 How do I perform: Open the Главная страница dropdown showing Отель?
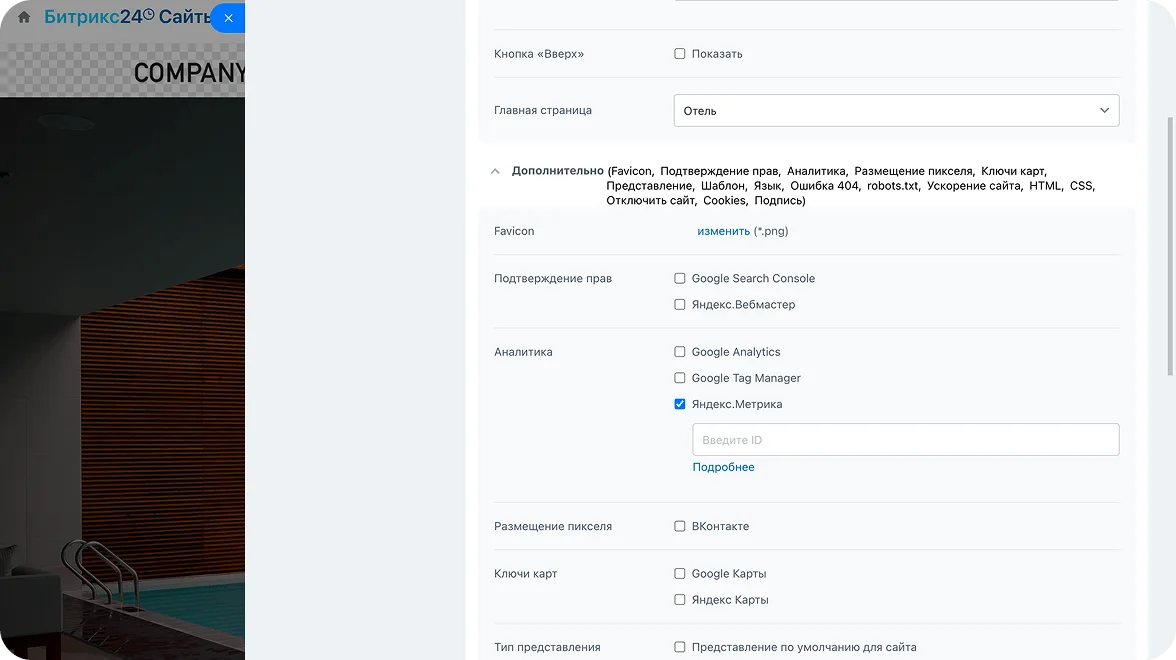[x=896, y=110]
